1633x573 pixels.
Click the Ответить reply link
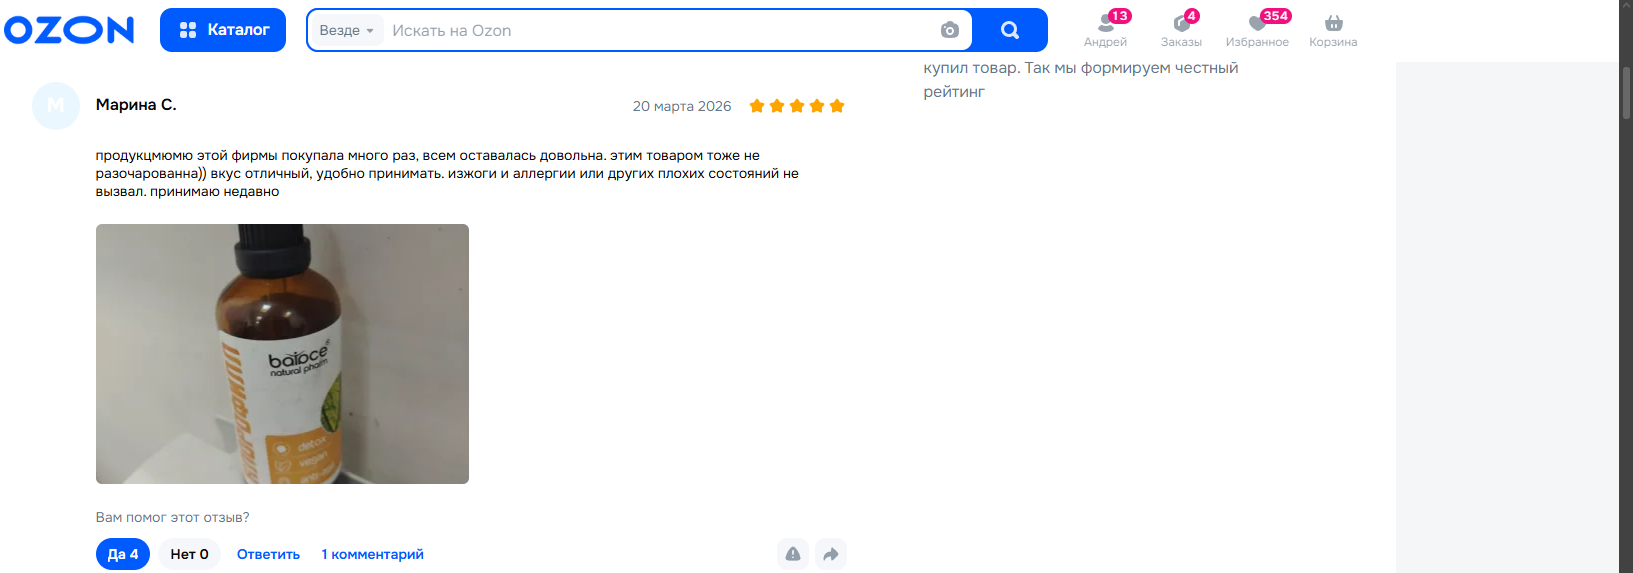pyautogui.click(x=268, y=554)
